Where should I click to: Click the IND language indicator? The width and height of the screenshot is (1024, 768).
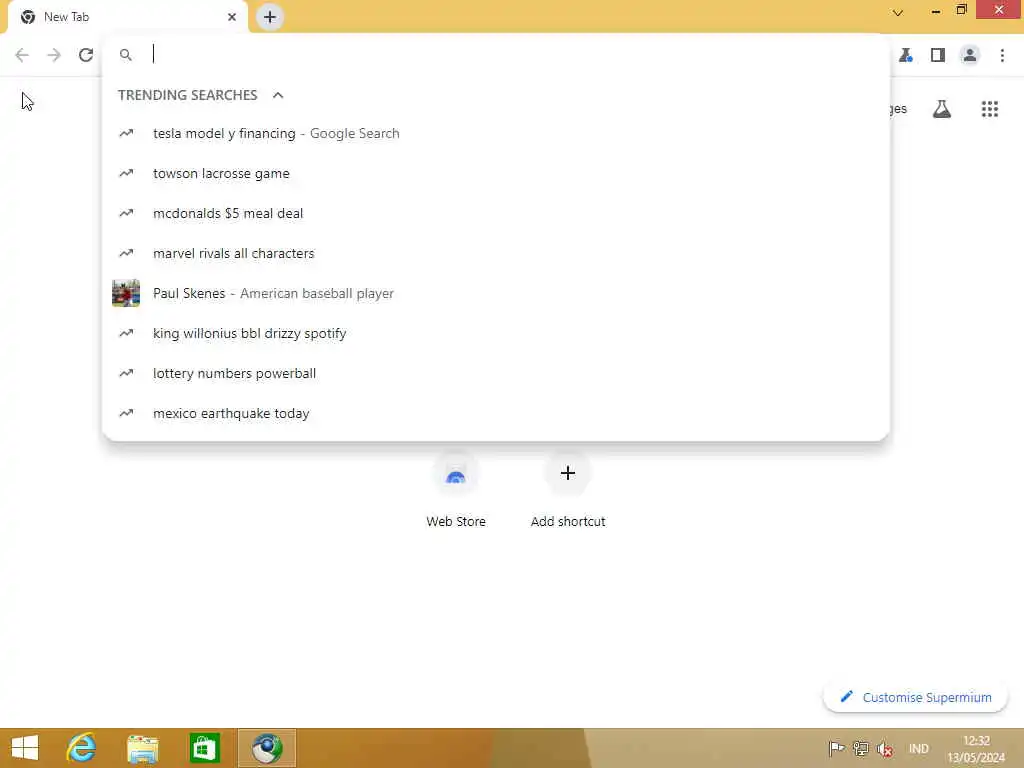pyautogui.click(x=919, y=749)
